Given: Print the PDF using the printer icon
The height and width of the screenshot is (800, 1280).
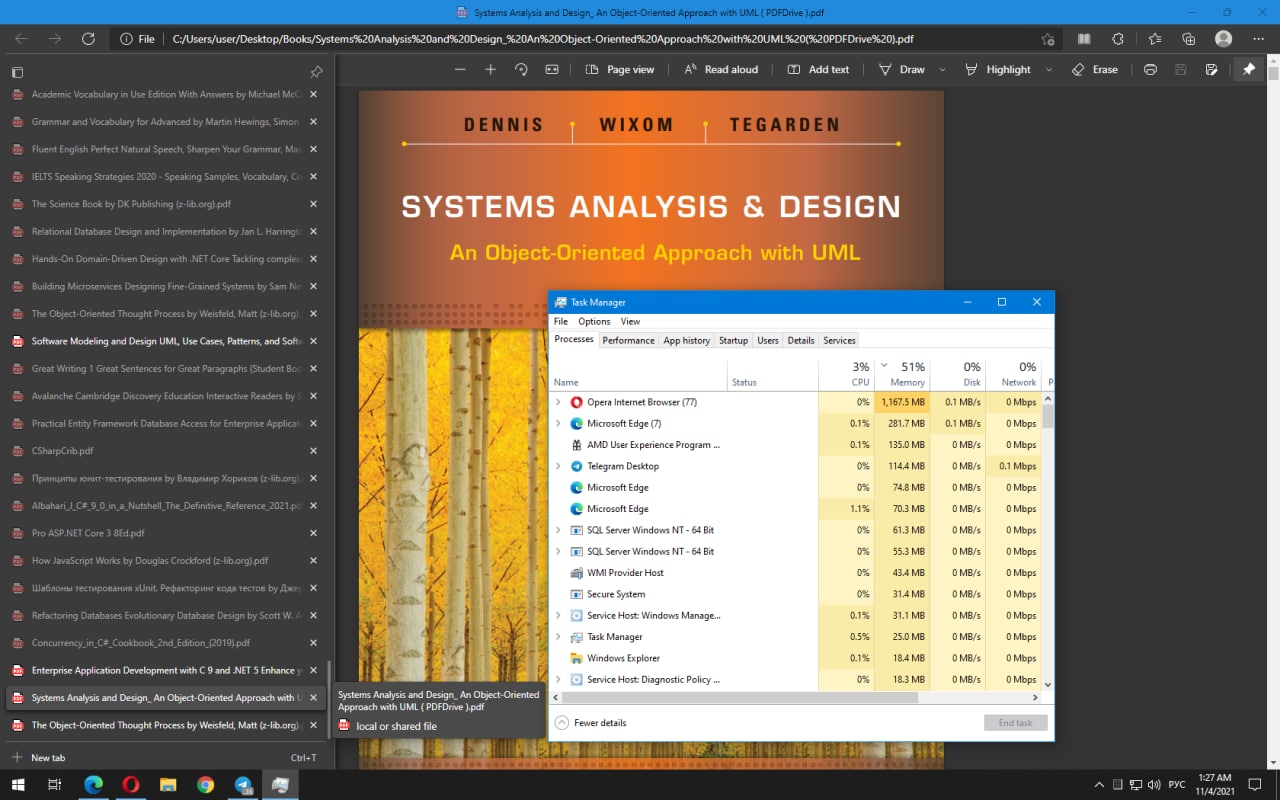Looking at the screenshot, I should (1150, 70).
